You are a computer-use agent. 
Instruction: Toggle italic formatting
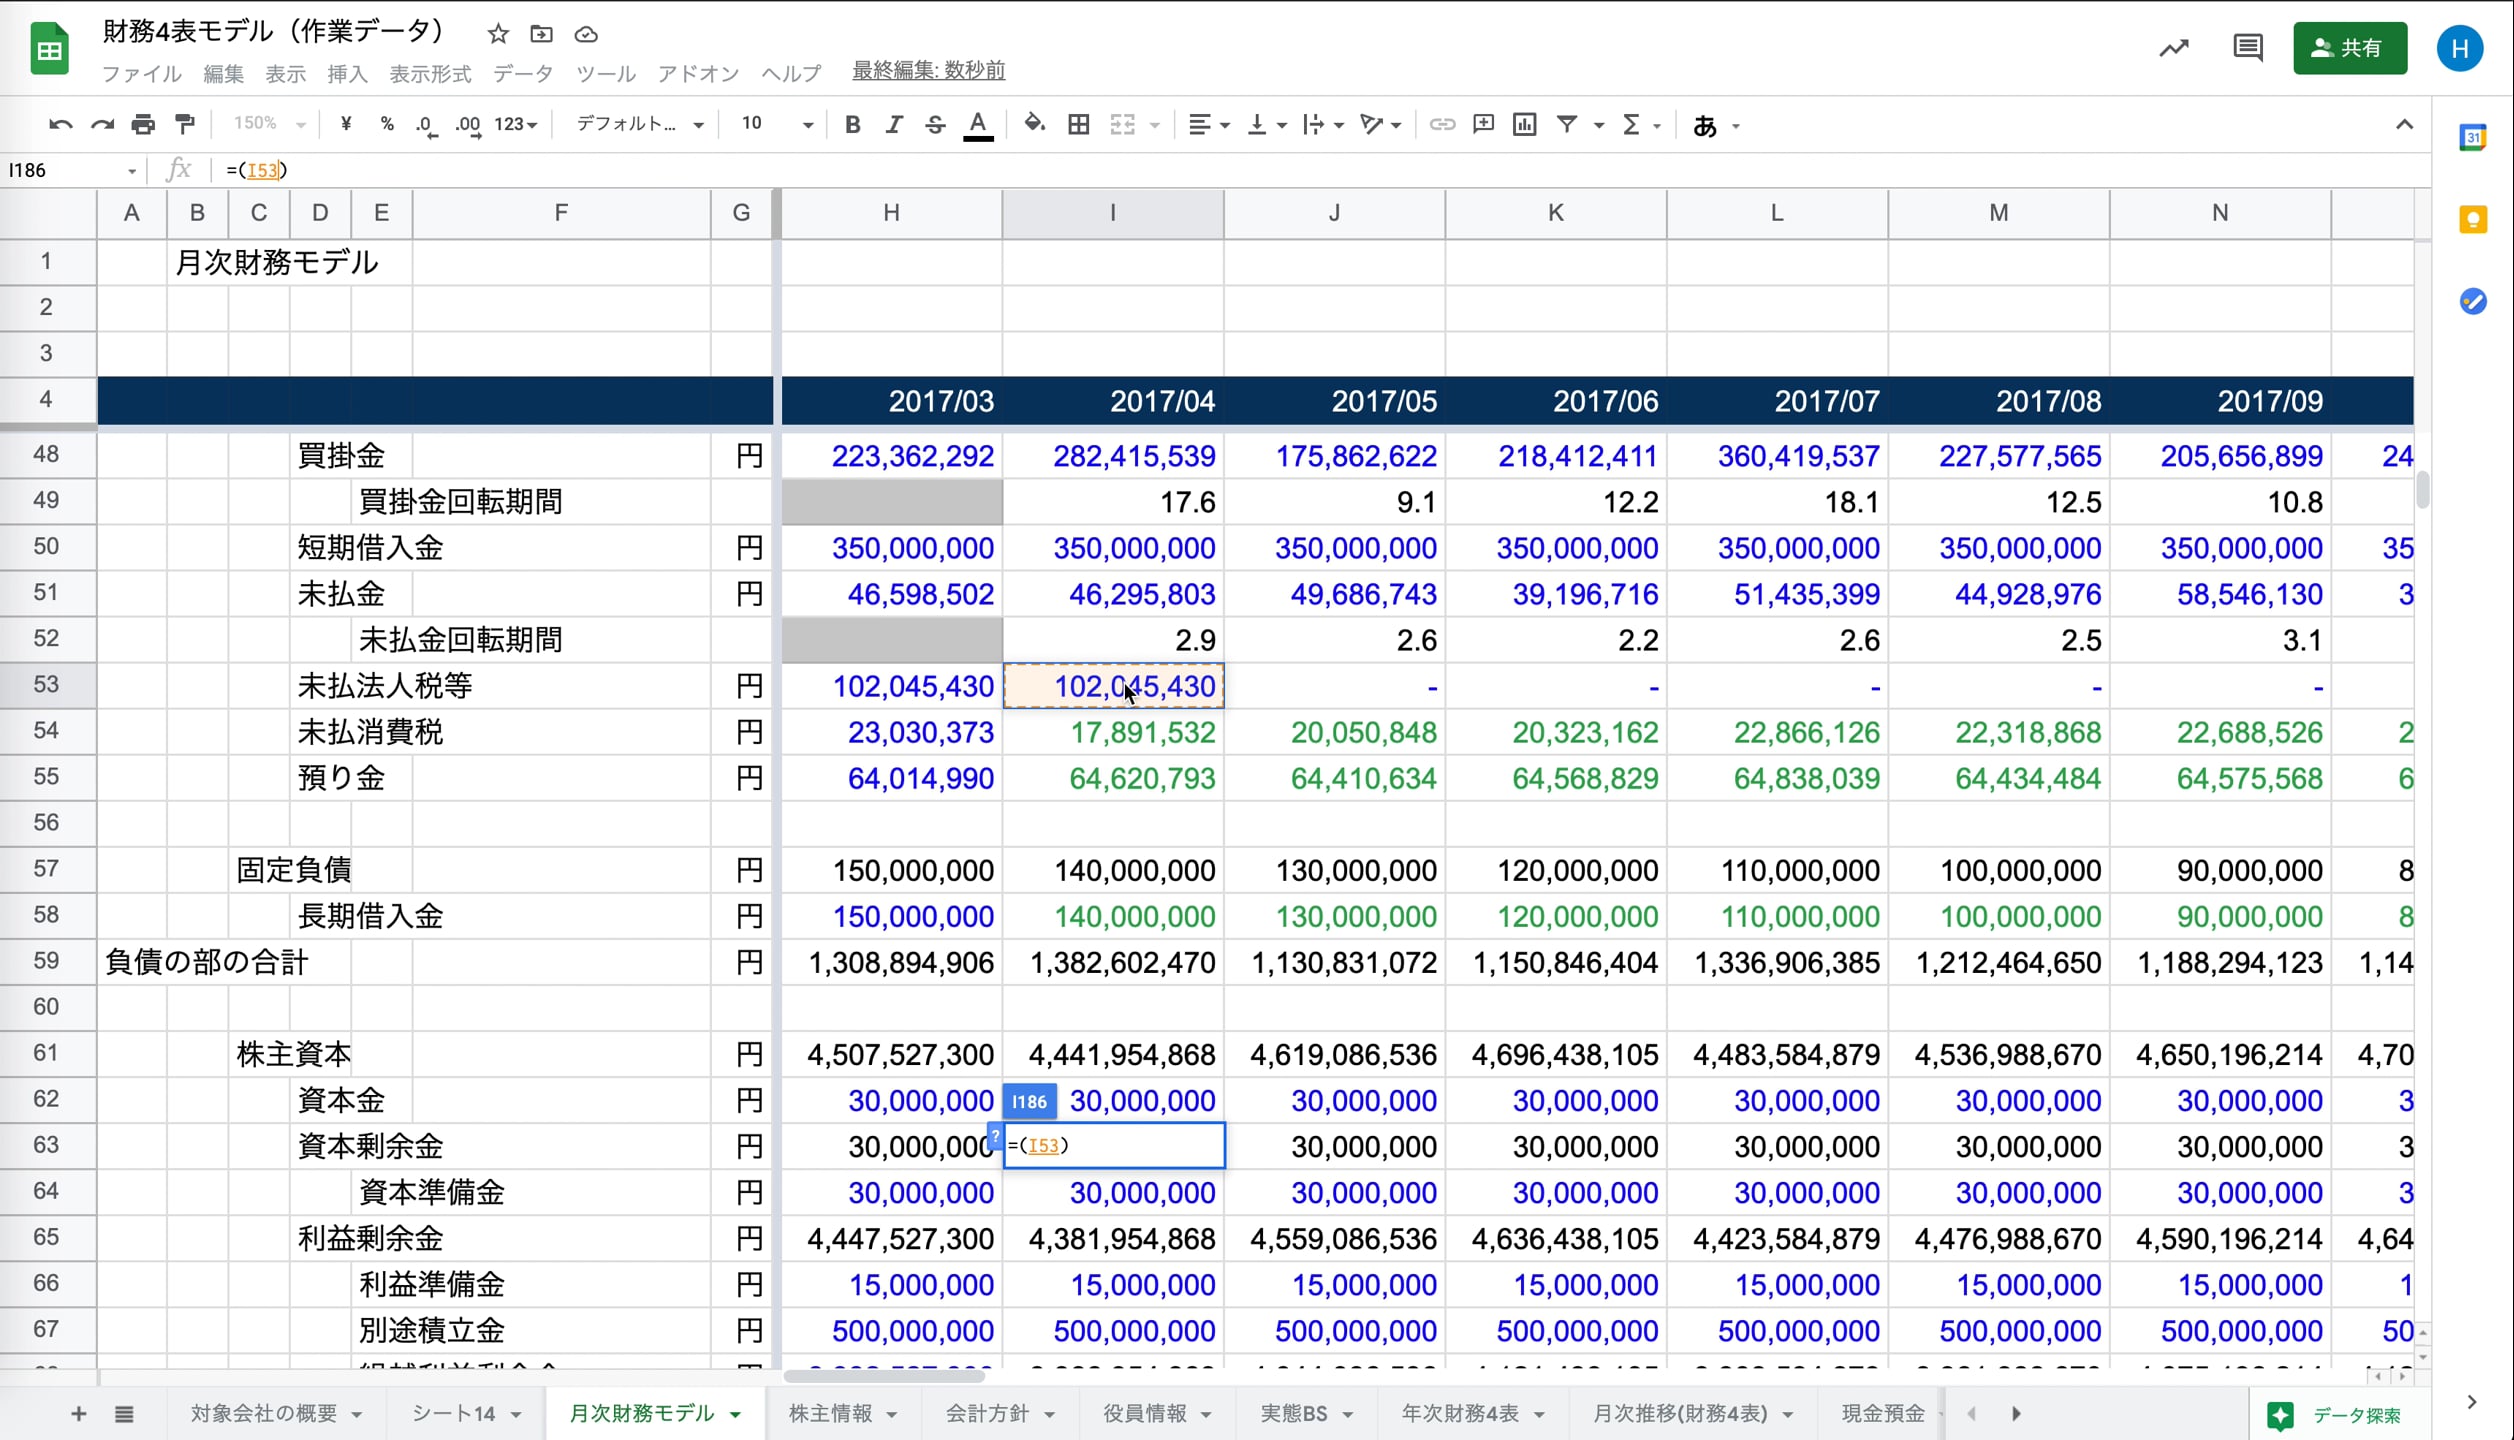click(x=894, y=125)
